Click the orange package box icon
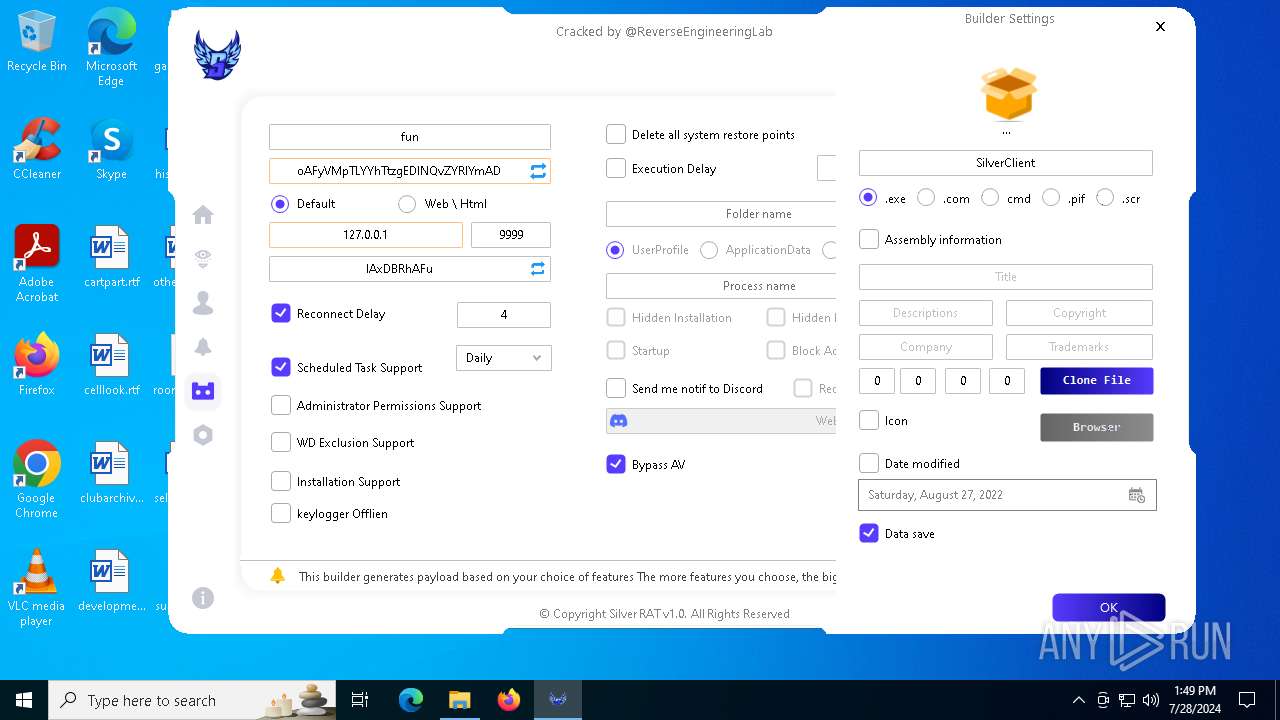 tap(1009, 93)
